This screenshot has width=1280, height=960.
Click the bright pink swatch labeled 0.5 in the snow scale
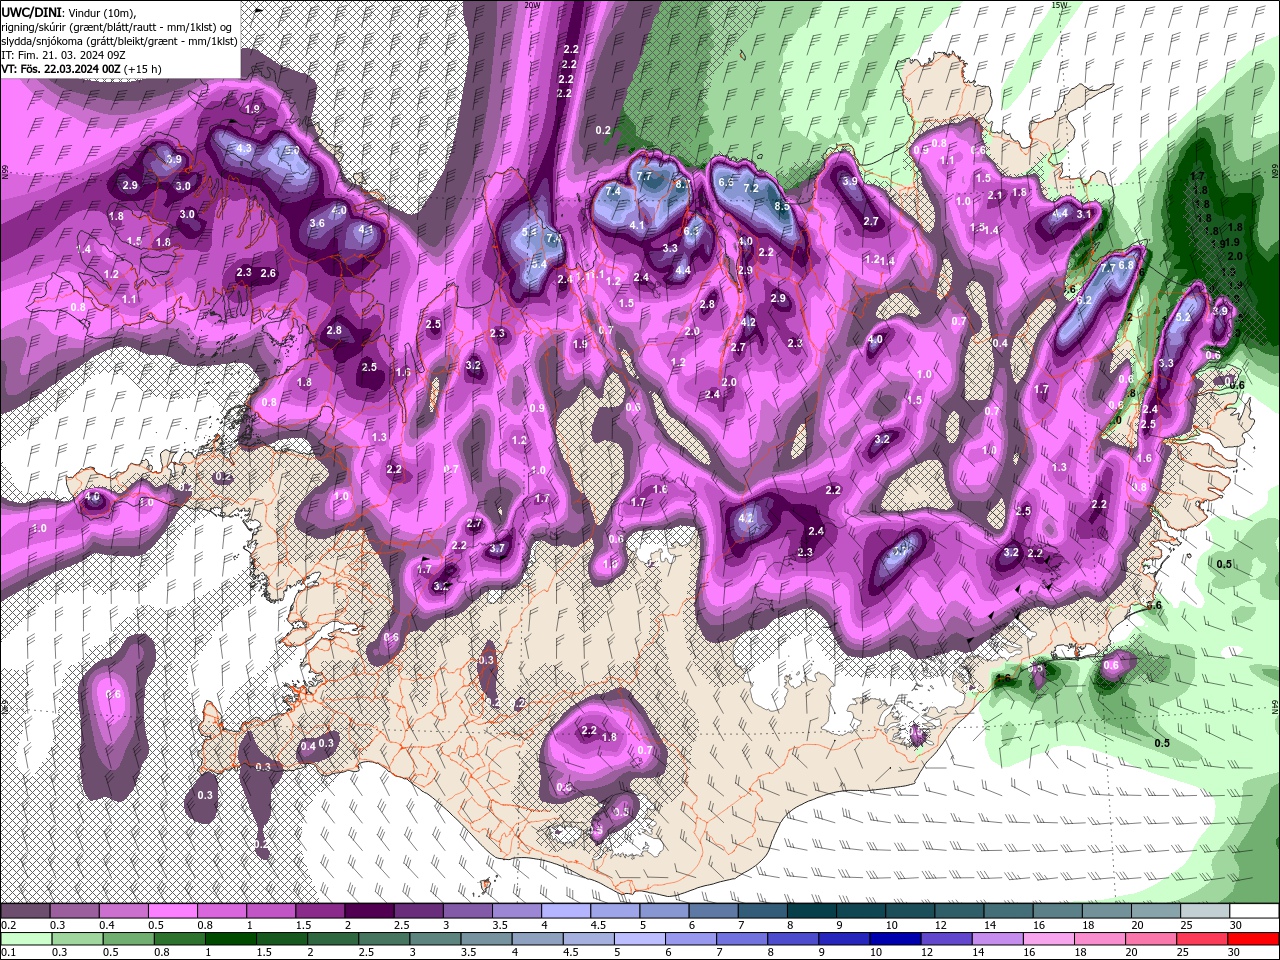click(172, 911)
